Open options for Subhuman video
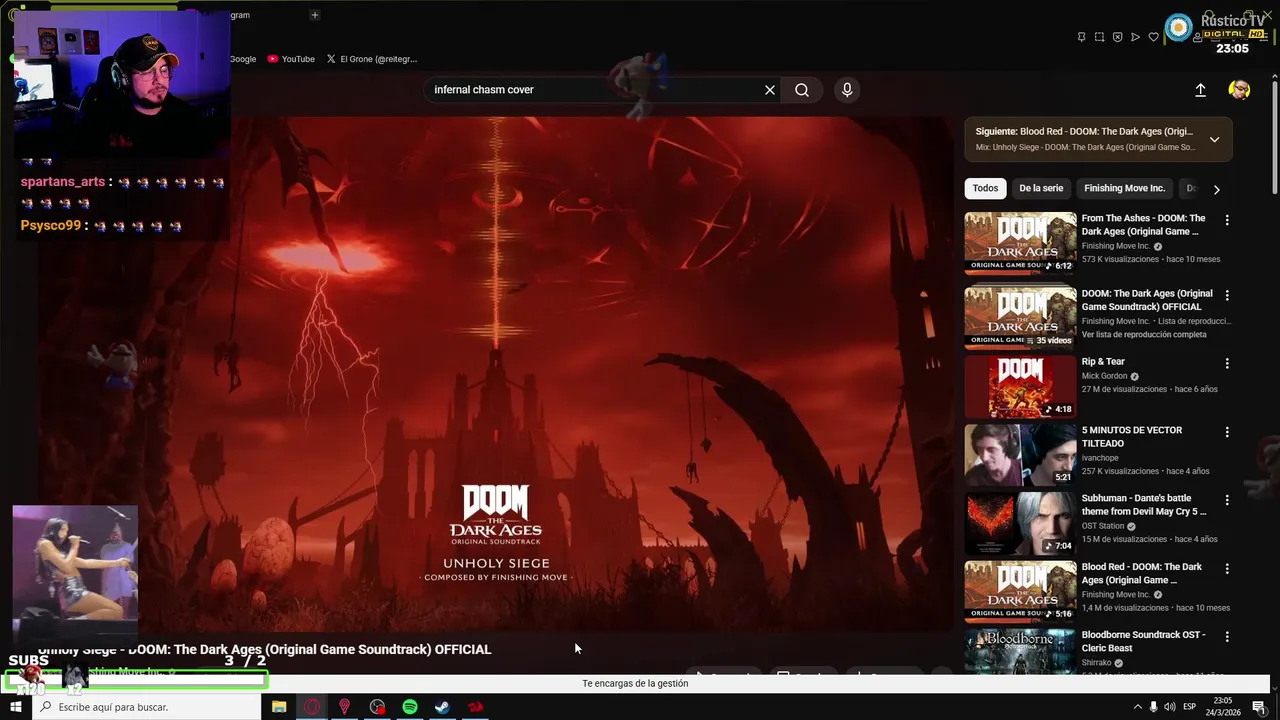Viewport: 1280px width, 720px height. coord(1227,500)
